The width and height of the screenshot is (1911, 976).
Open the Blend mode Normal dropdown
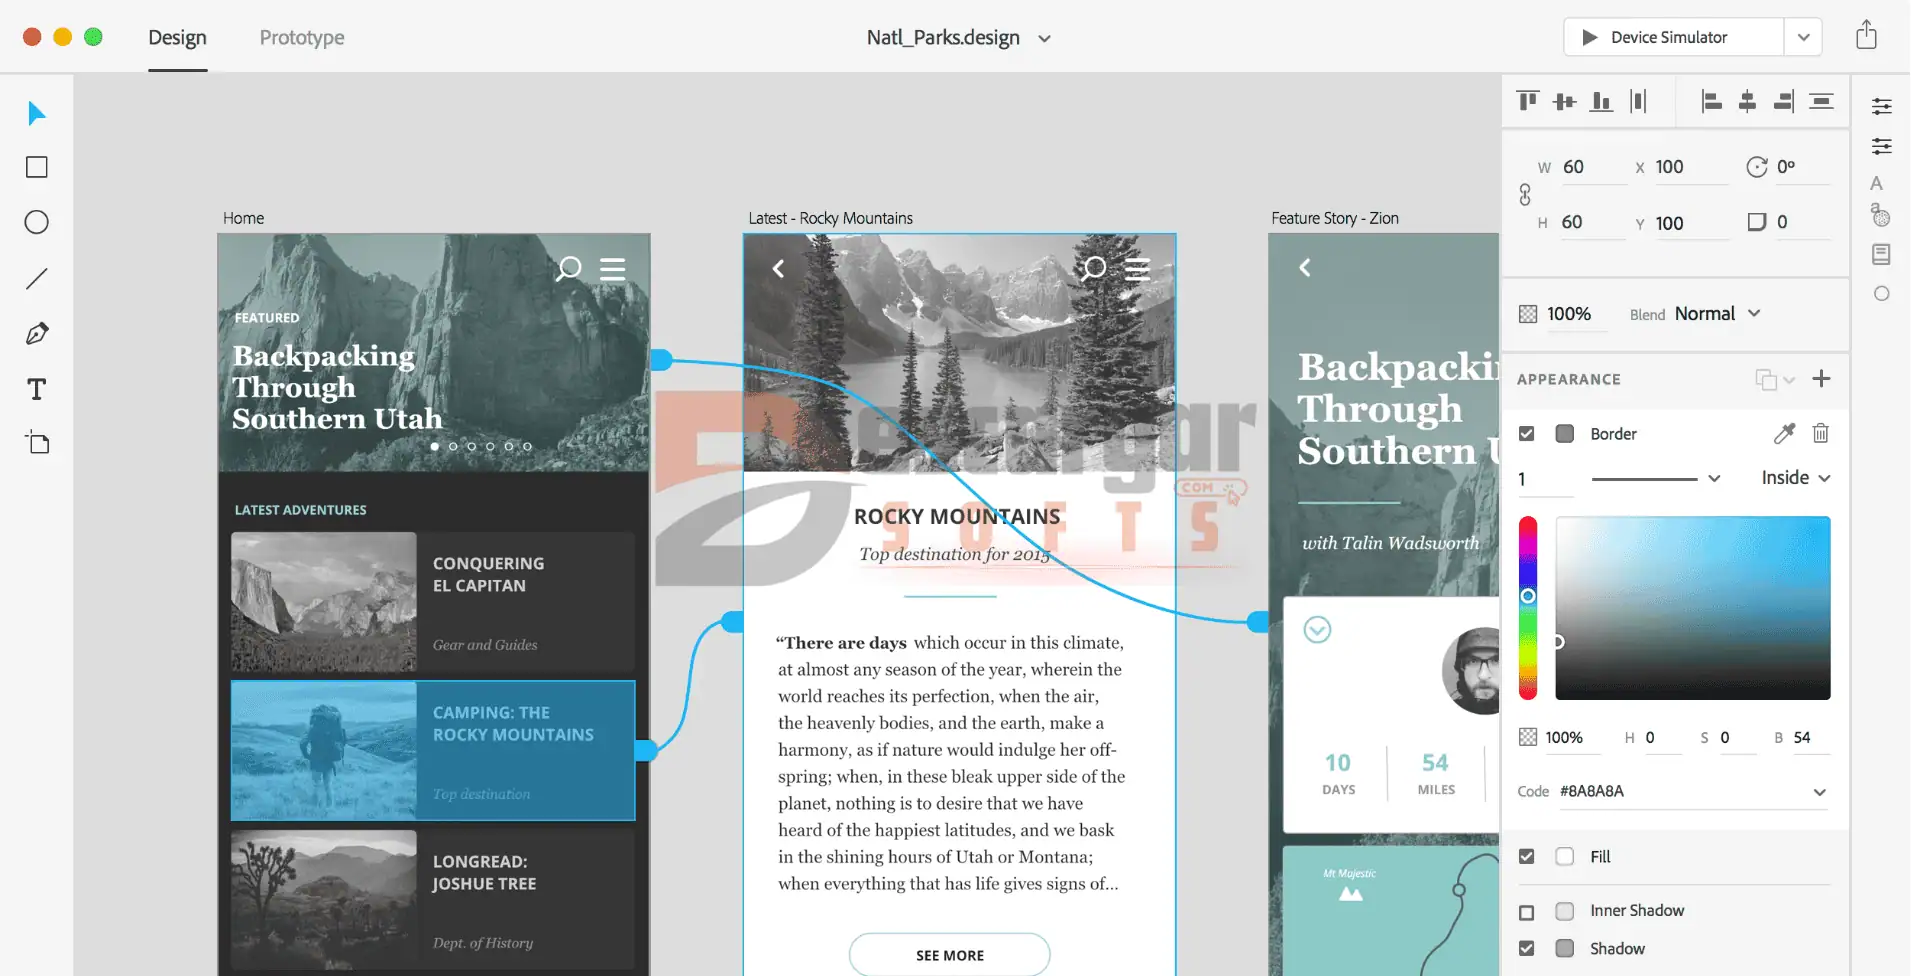(x=1717, y=314)
